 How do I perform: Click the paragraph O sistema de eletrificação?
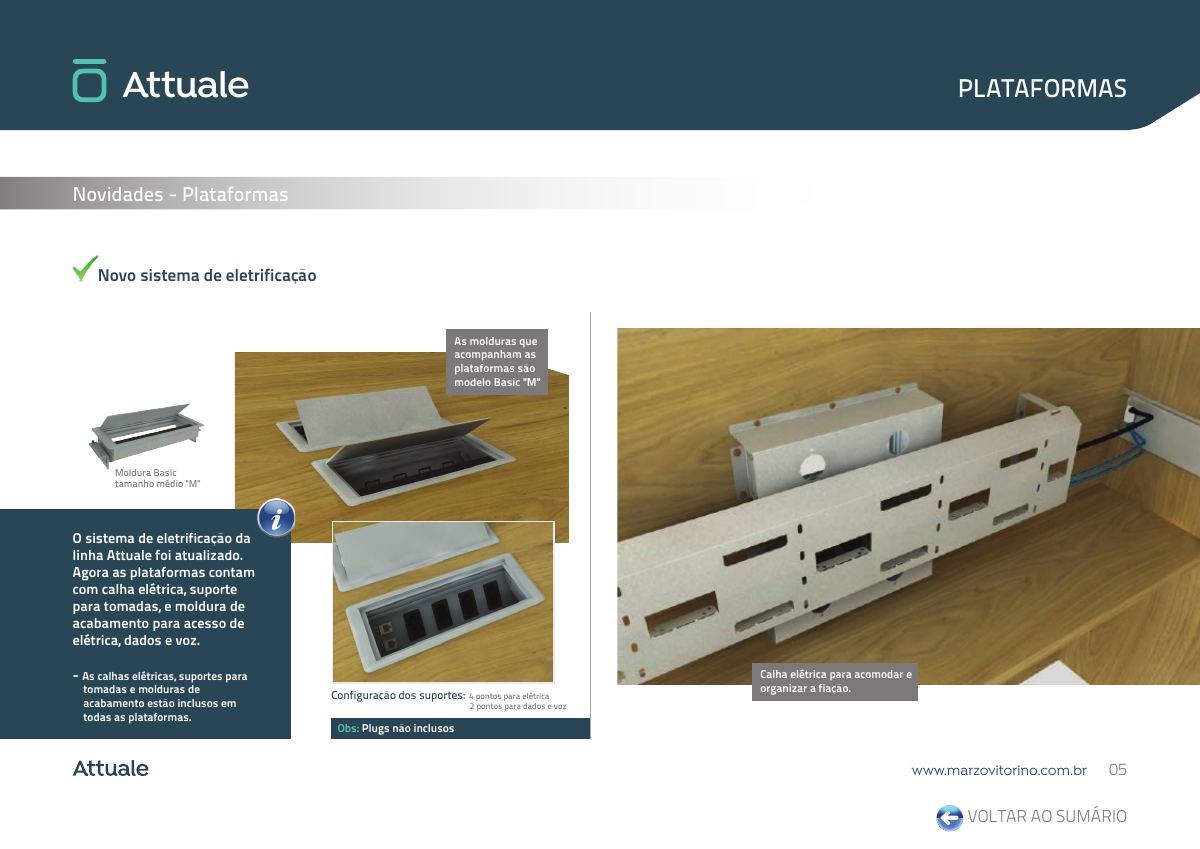[163, 589]
